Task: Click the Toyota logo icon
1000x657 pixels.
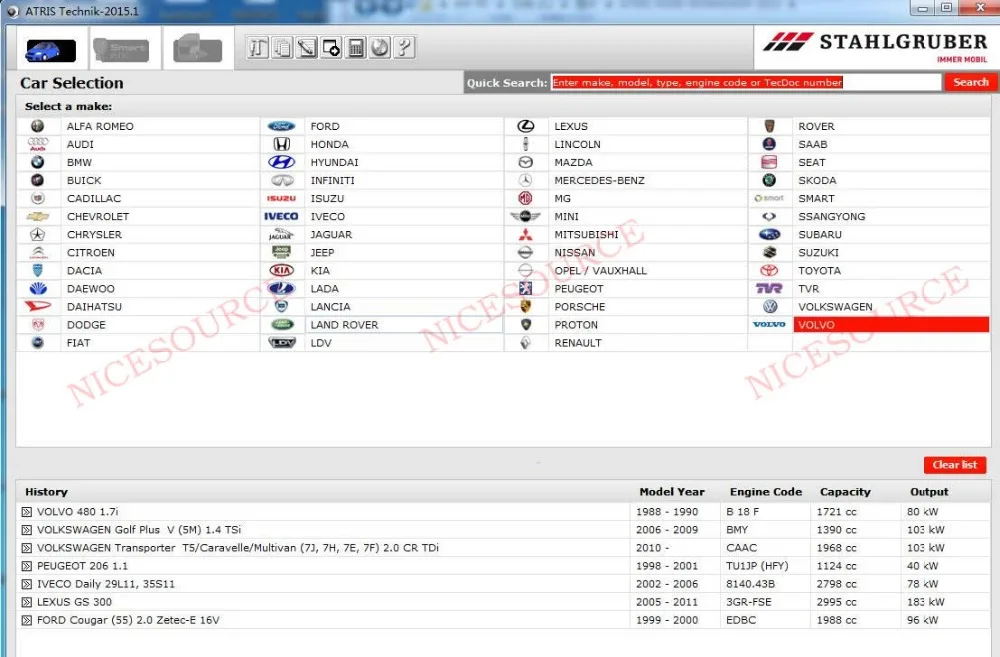Action: 769,270
